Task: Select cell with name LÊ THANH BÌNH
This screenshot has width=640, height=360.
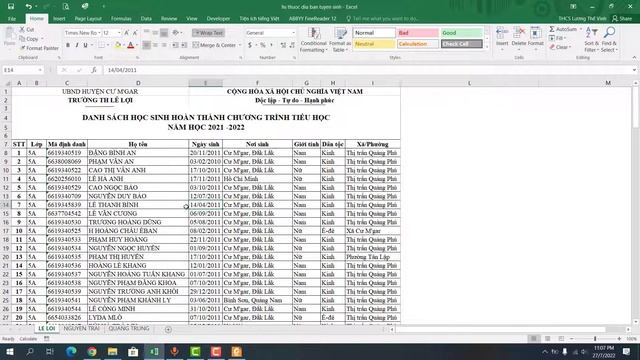Action: point(138,205)
